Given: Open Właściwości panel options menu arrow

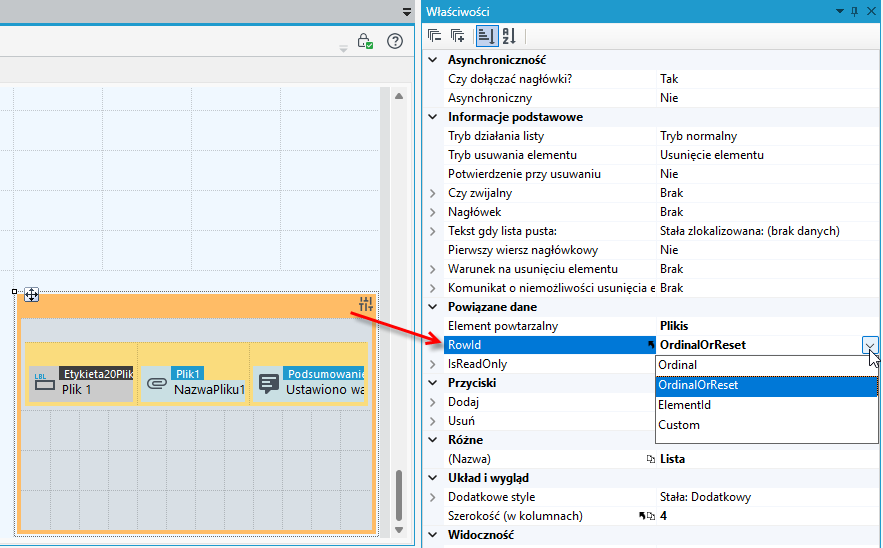Looking at the screenshot, I should click(x=839, y=11).
